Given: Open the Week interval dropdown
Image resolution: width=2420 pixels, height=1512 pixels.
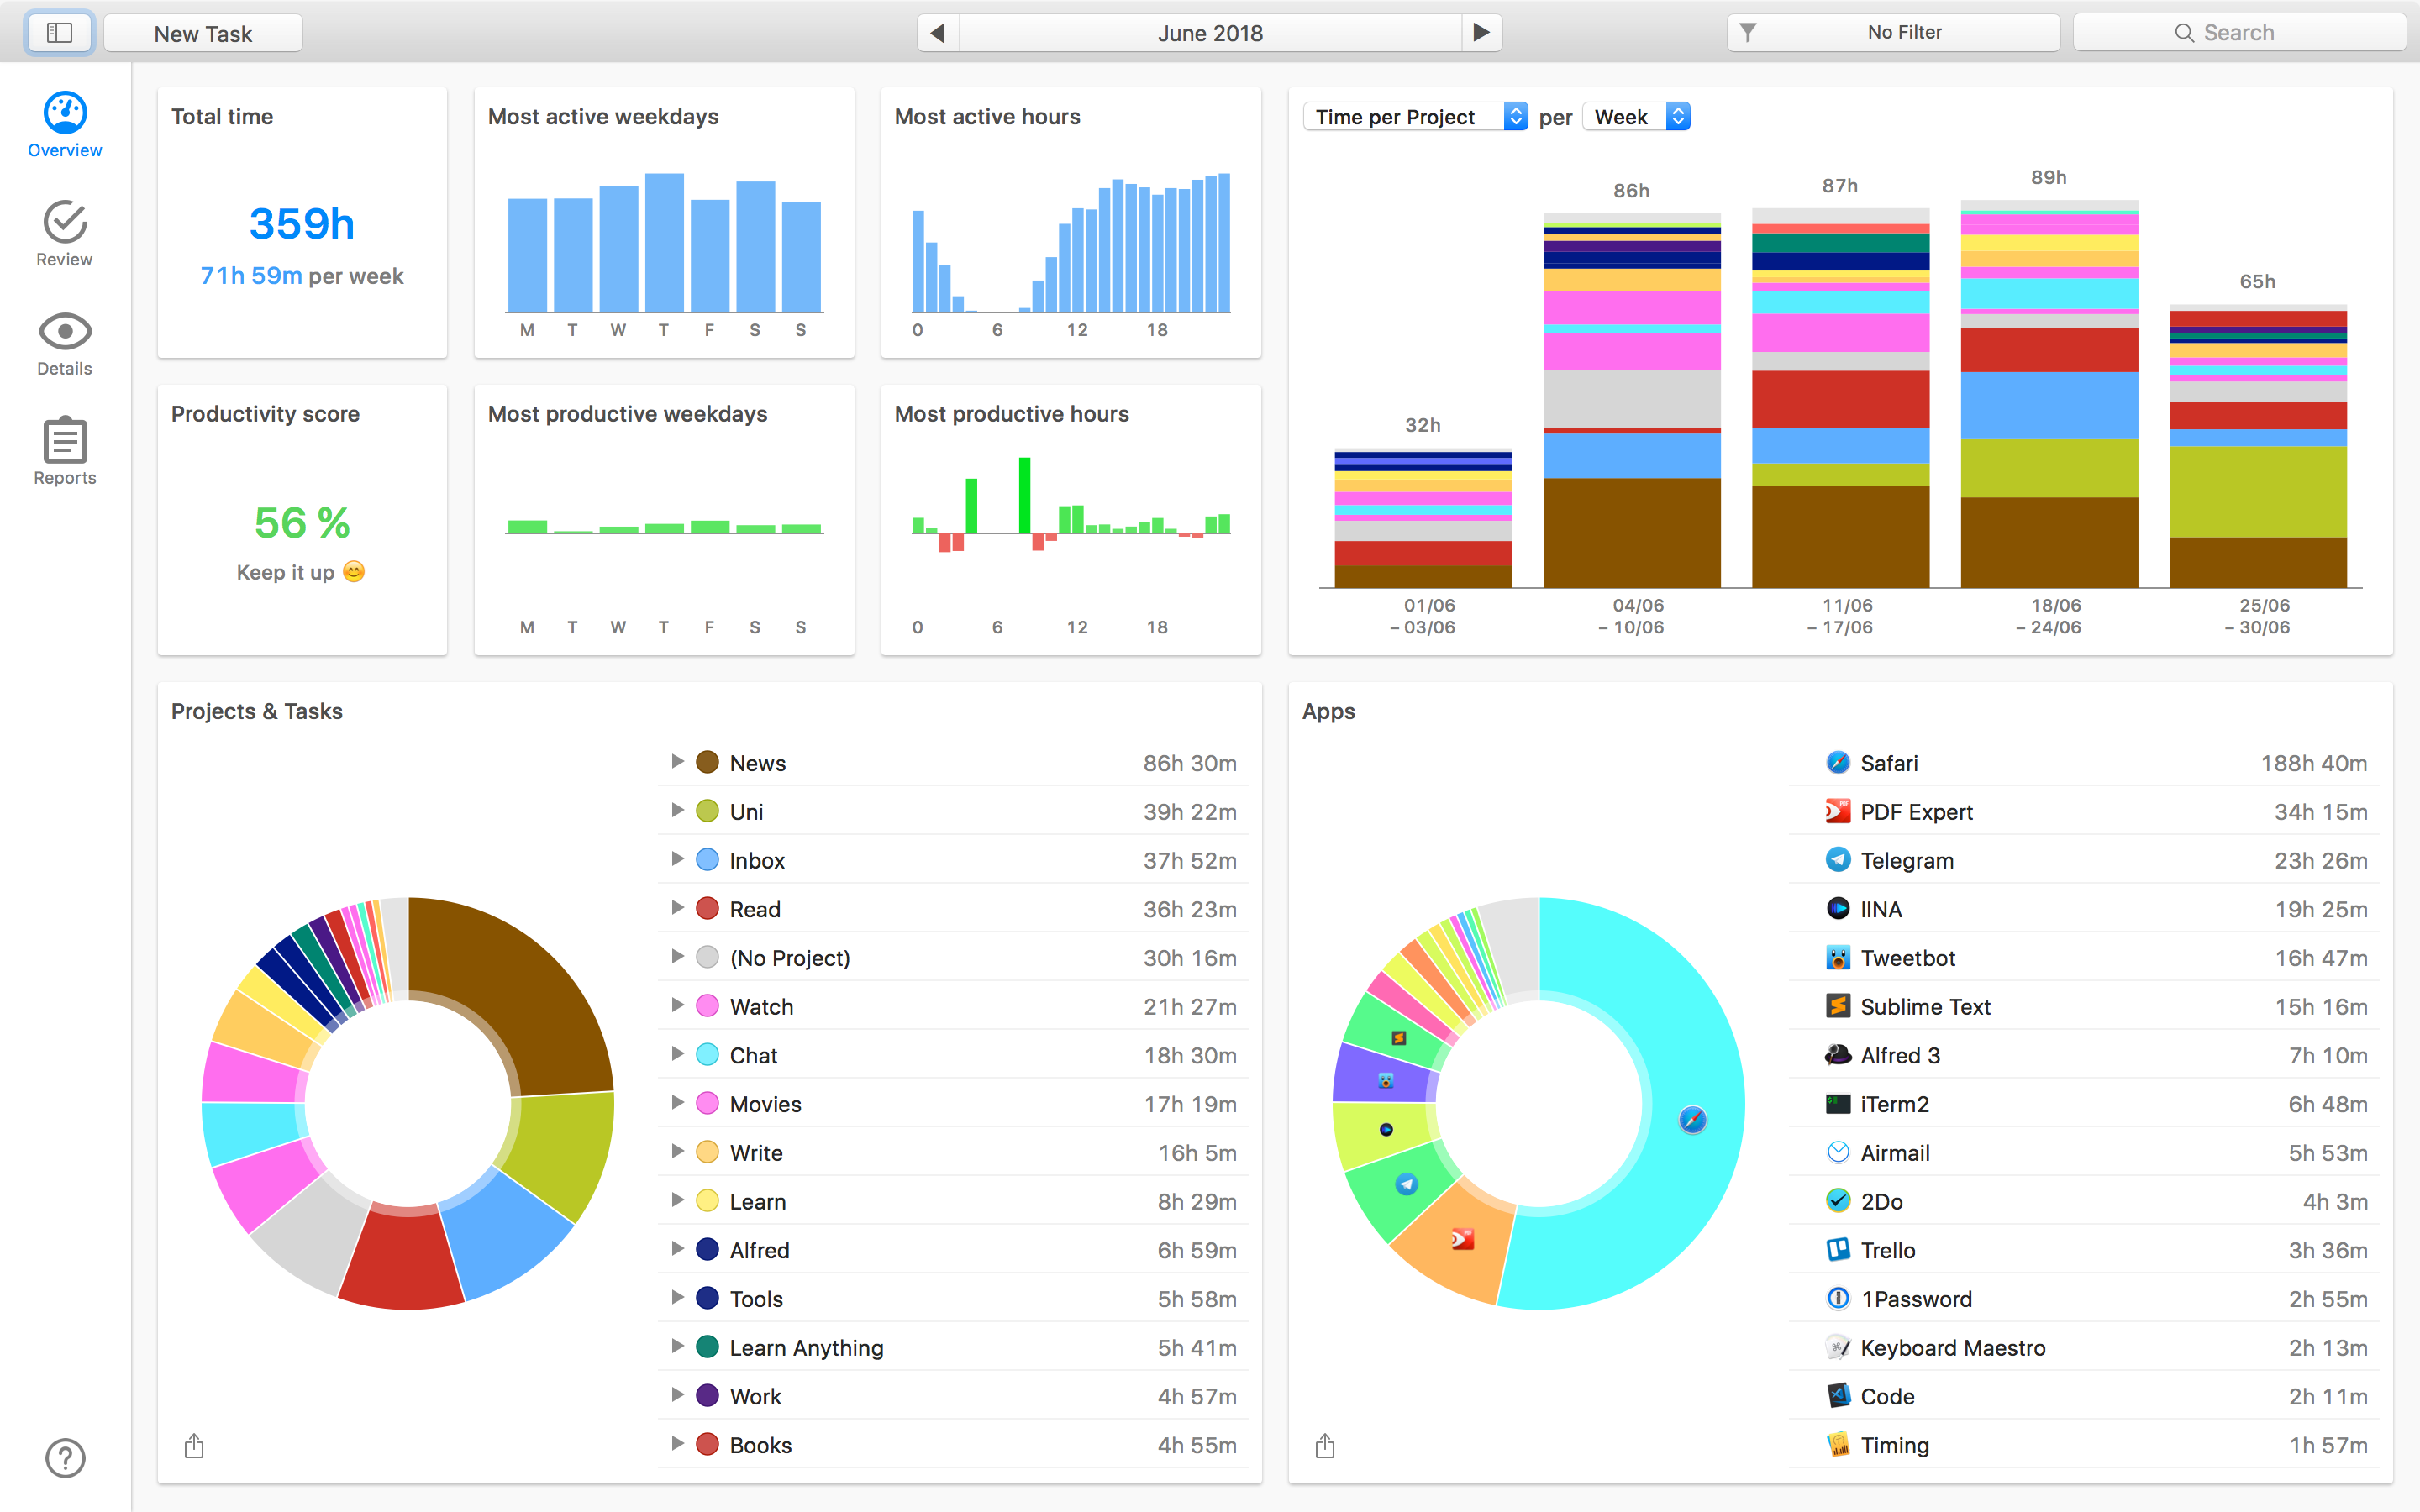Looking at the screenshot, I should point(1637,117).
